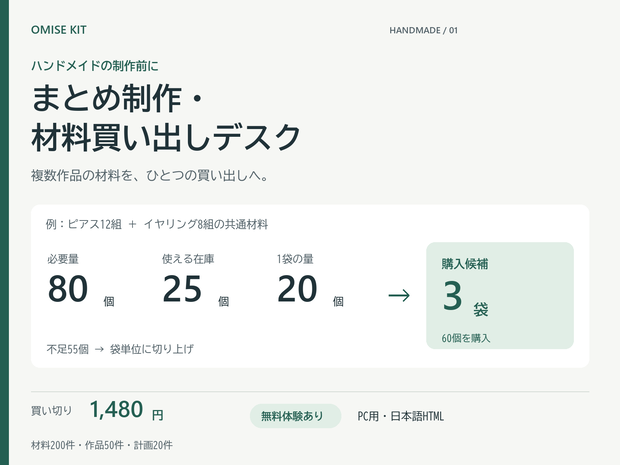Screen dimensions: 620x465
Task: Click the tagline 複数作品の材料を、ひとつの買い出しへ。
Action: (x=150, y=175)
